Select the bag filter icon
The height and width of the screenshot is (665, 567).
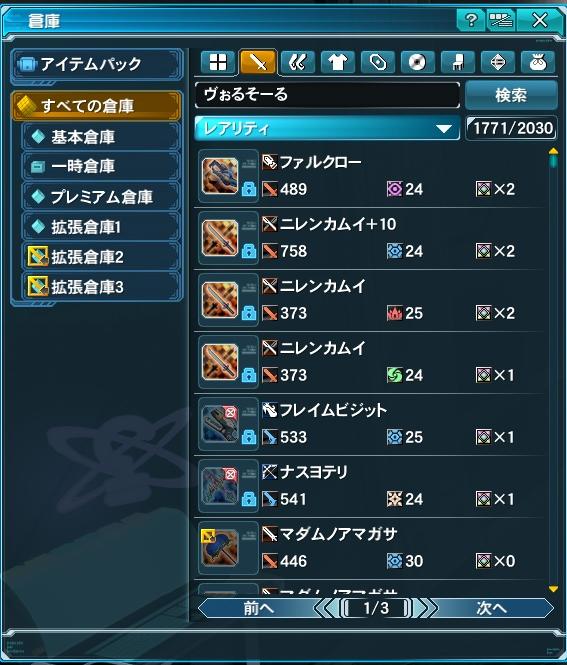click(x=538, y=63)
